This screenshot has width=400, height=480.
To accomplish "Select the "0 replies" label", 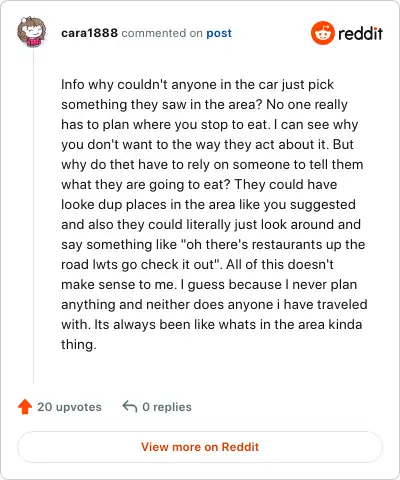I will click(167, 407).
